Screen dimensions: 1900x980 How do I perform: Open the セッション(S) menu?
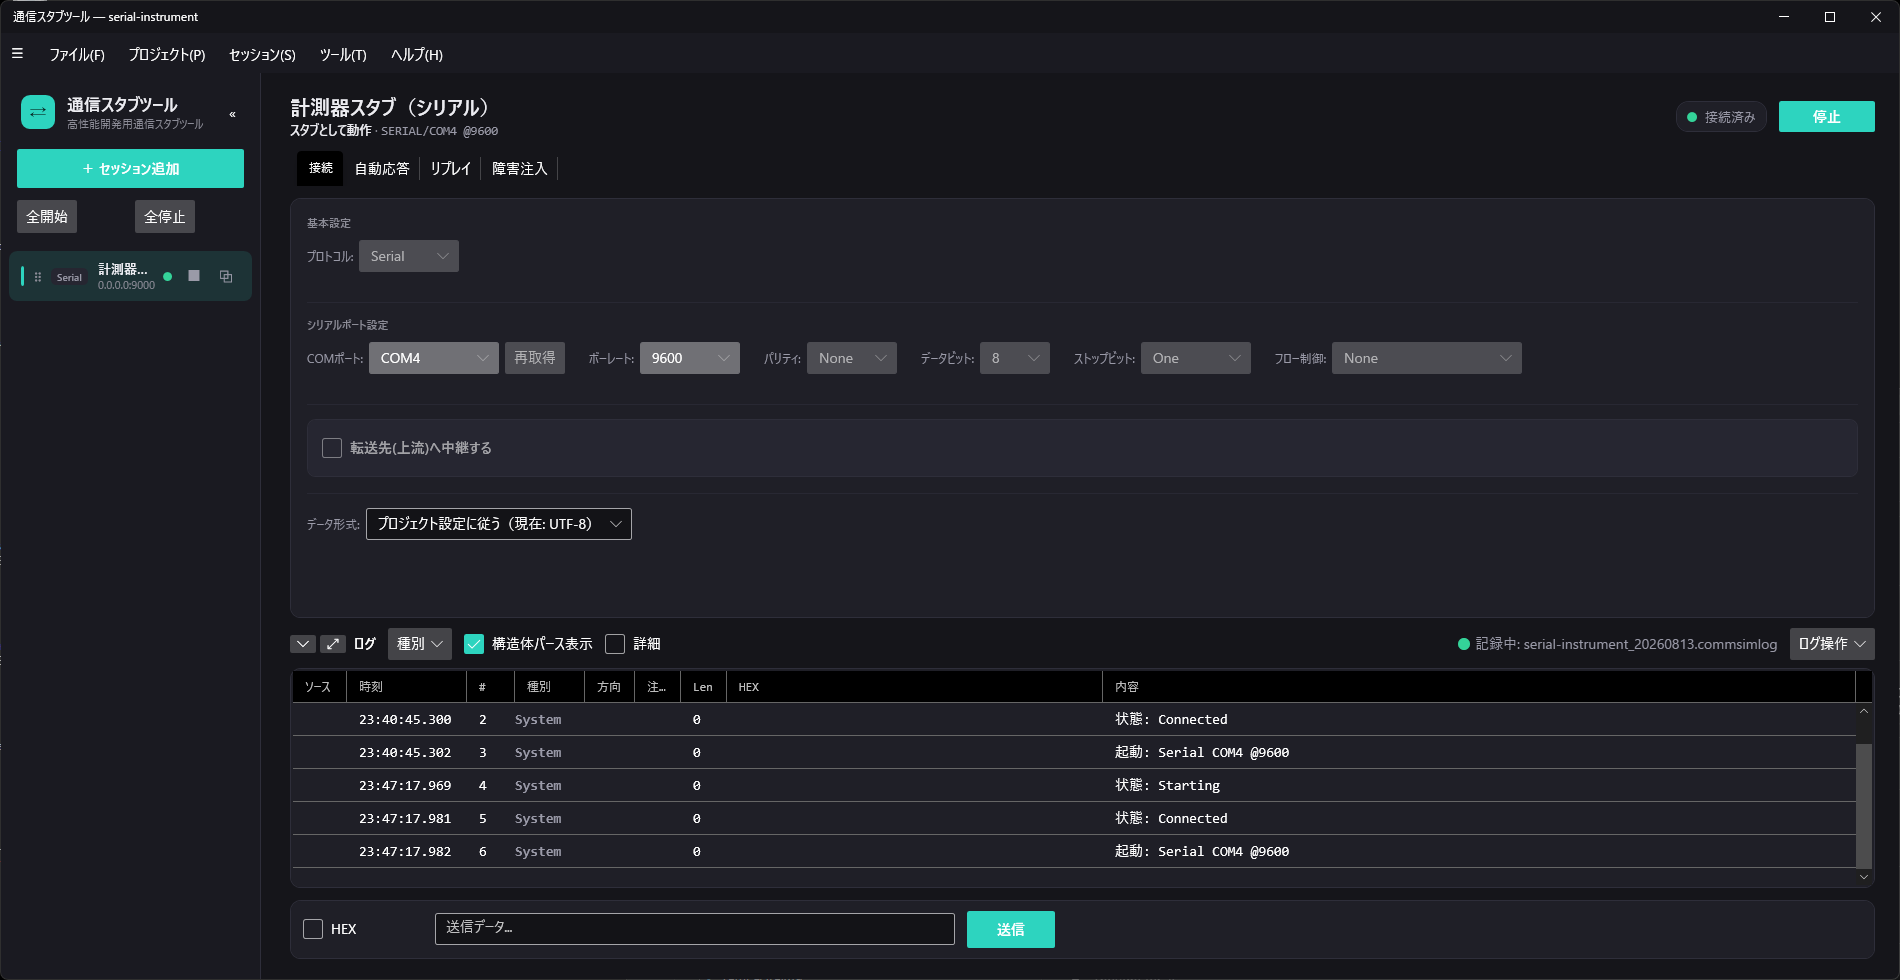pyautogui.click(x=262, y=54)
